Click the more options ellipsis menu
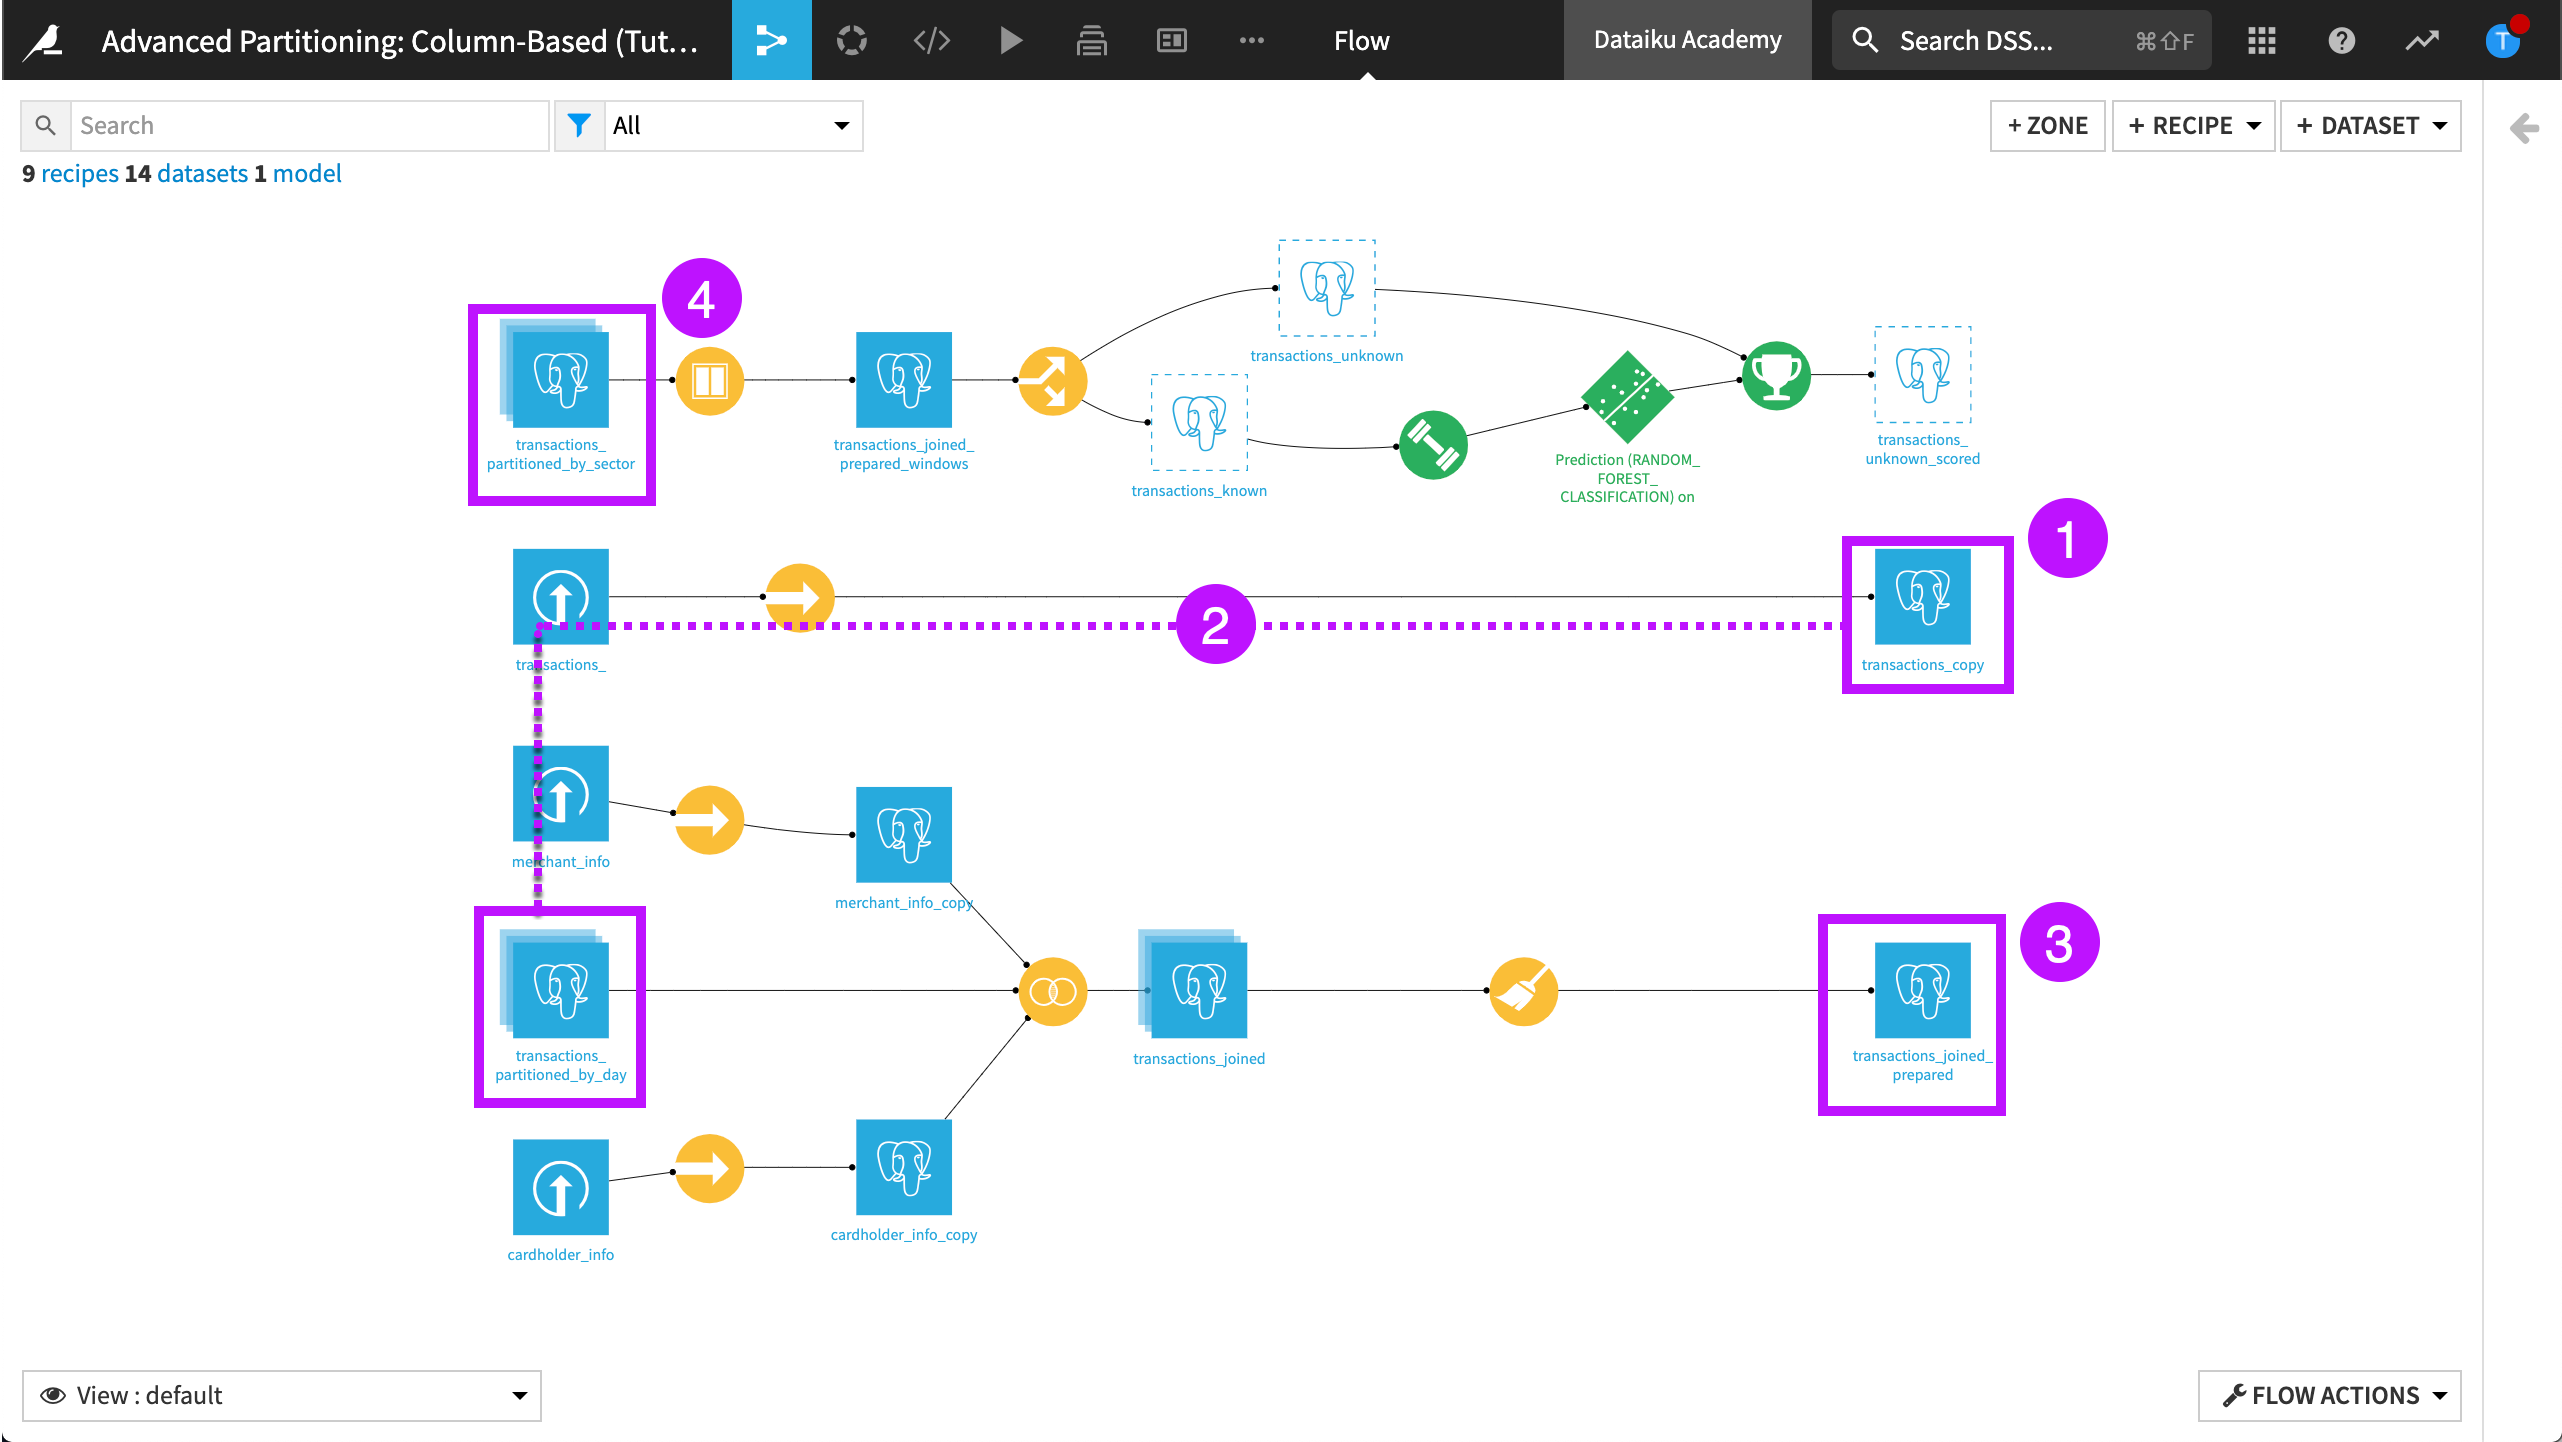The height and width of the screenshot is (1442, 2562). click(1251, 40)
